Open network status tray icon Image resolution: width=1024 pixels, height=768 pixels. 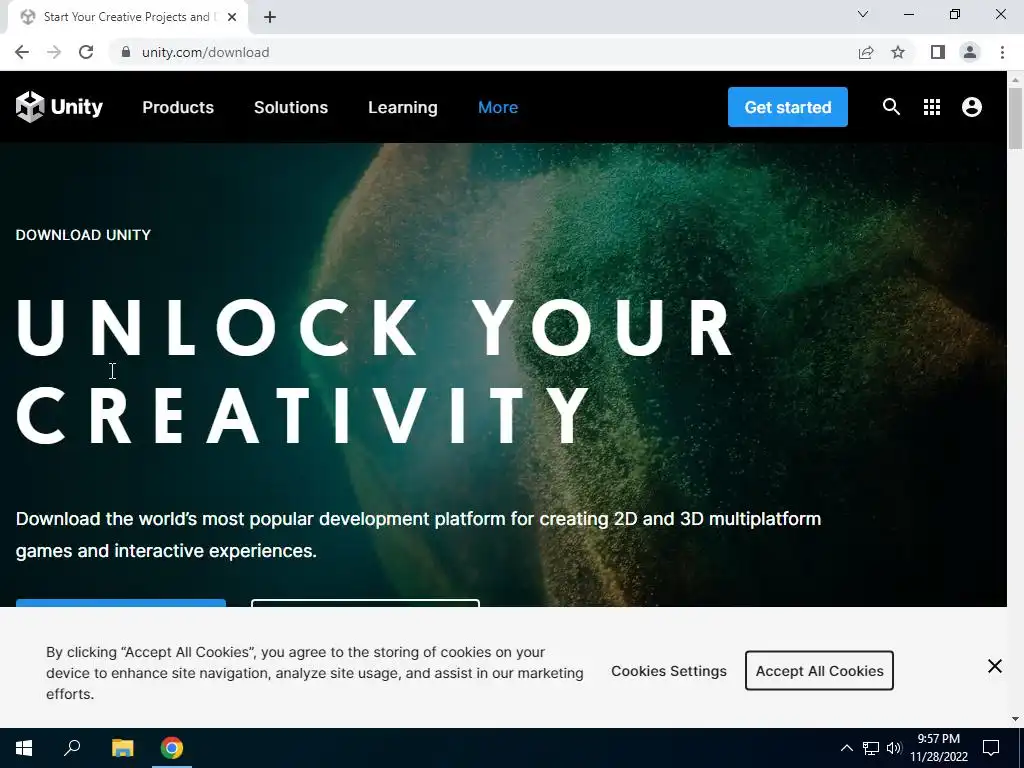point(871,748)
